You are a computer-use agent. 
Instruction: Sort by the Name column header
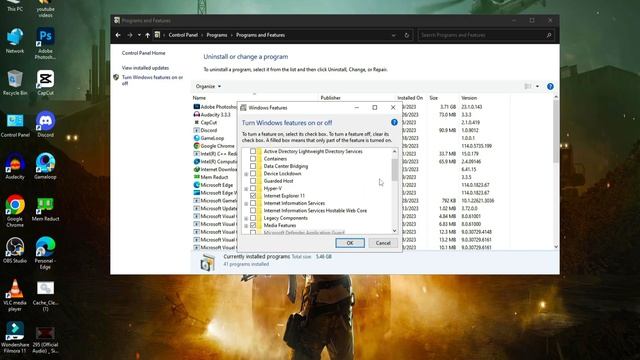tap(255, 98)
